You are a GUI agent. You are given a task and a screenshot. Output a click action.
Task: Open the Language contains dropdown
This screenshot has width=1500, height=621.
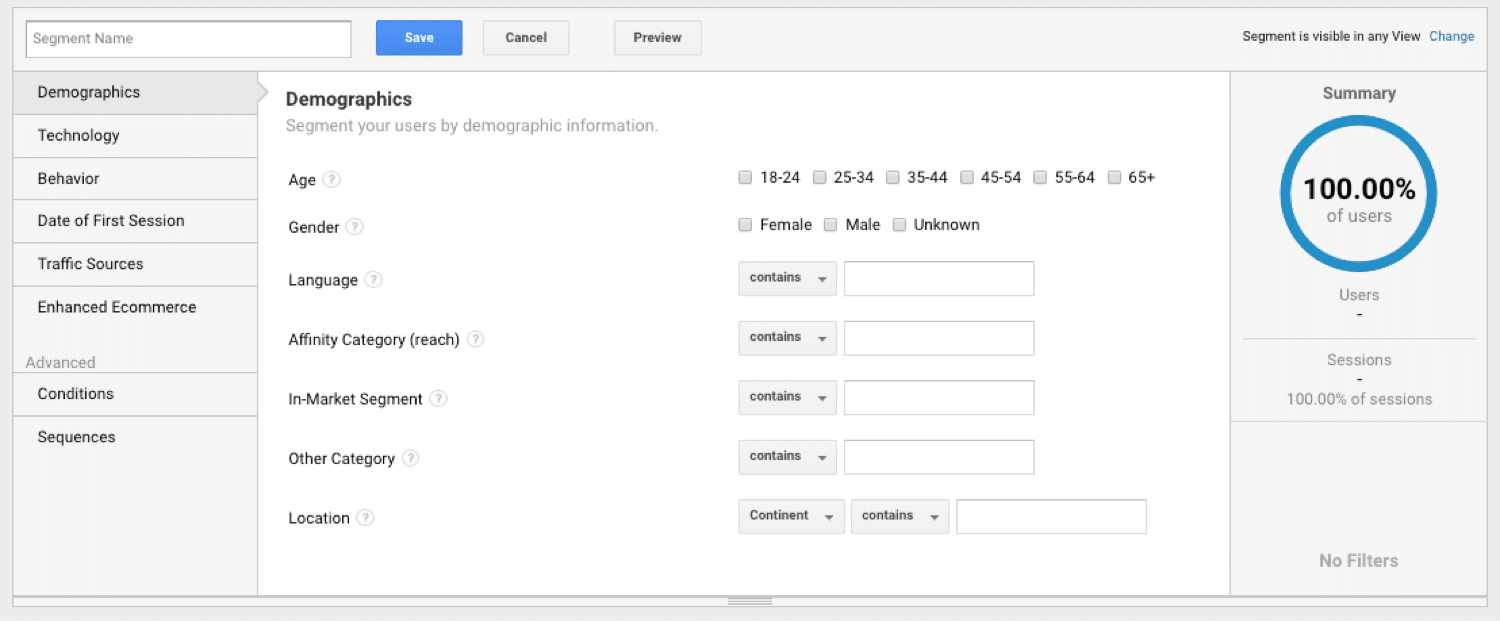[787, 278]
